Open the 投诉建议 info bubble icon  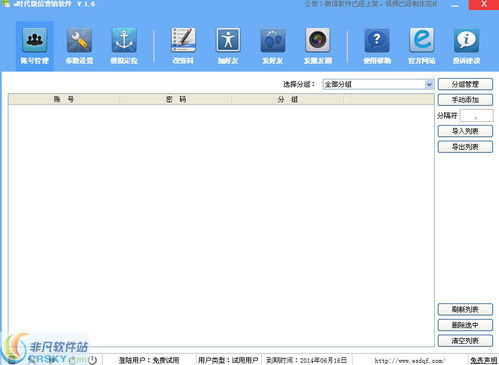tap(466, 46)
